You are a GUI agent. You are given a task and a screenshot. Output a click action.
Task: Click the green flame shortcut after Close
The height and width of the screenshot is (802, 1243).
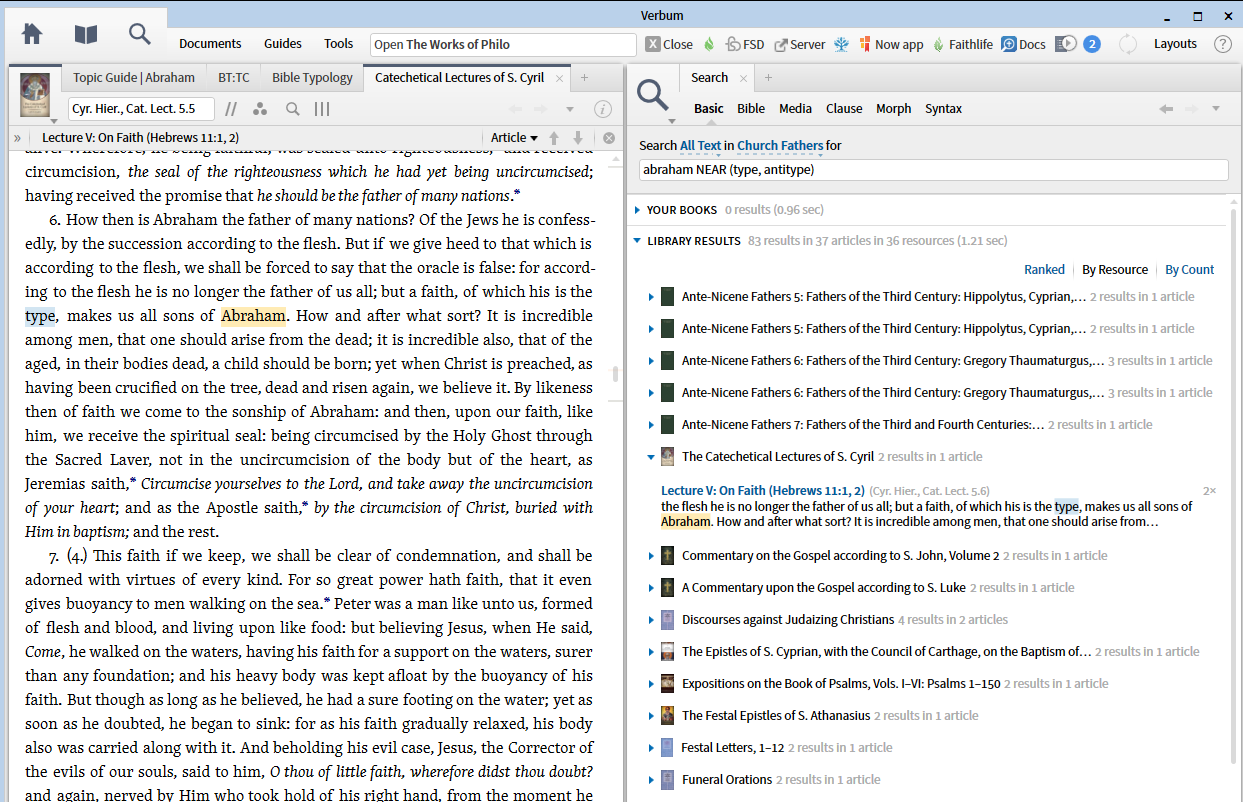(709, 44)
